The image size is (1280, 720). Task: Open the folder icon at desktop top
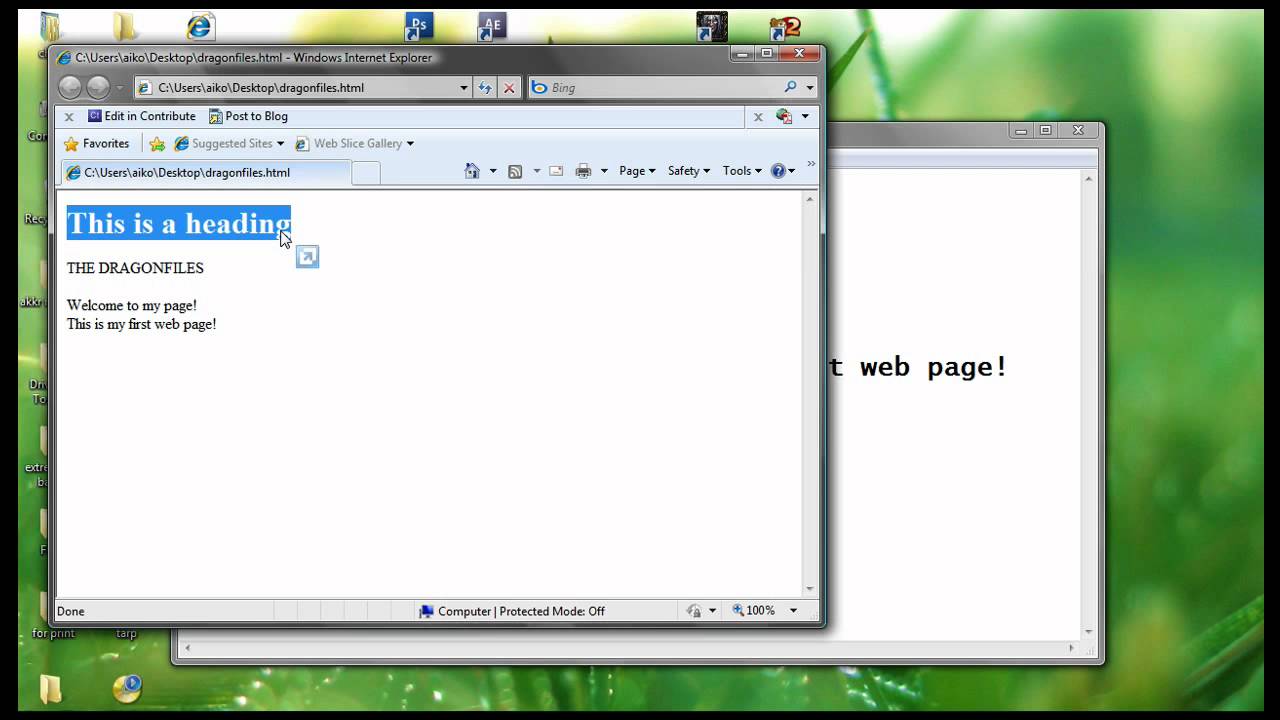pyautogui.click(x=125, y=26)
